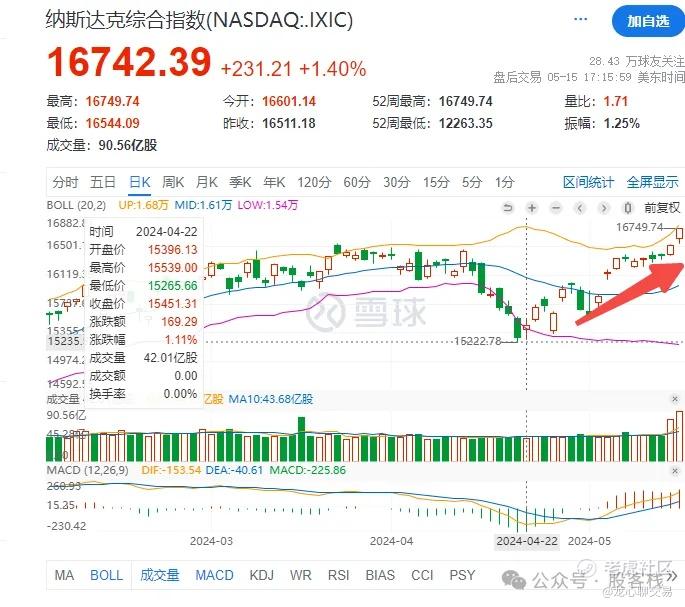Switch to the 1分 chart tab
Viewport: 685px width, 607px height.
[504, 182]
